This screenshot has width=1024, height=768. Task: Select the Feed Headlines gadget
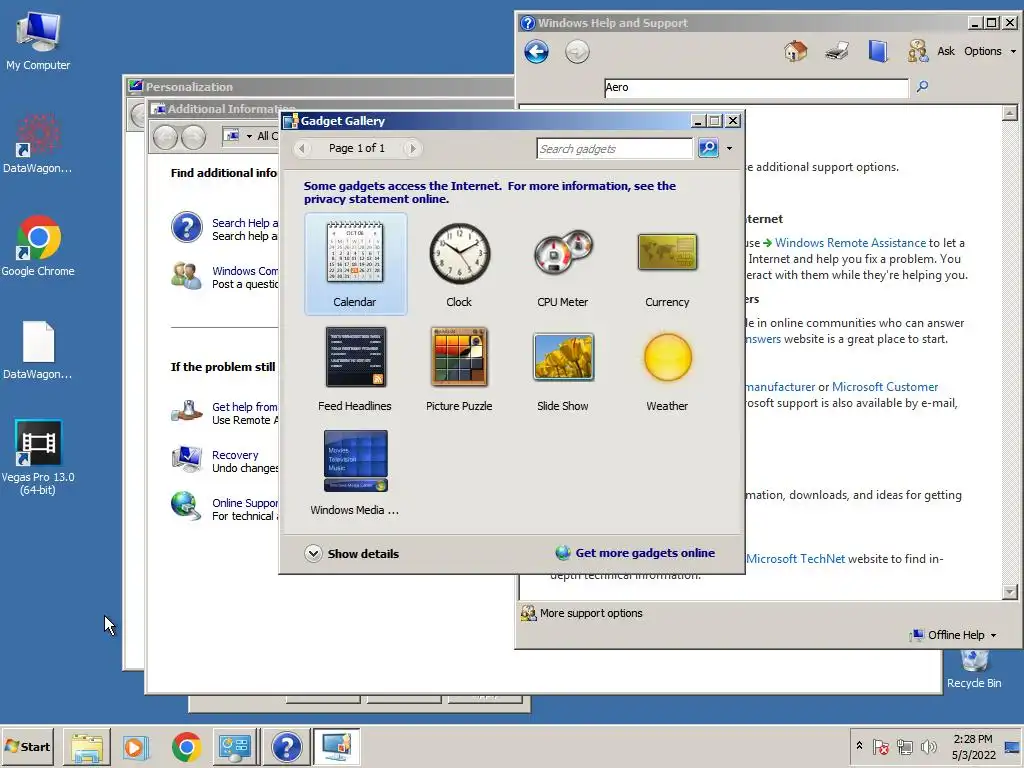(x=355, y=368)
